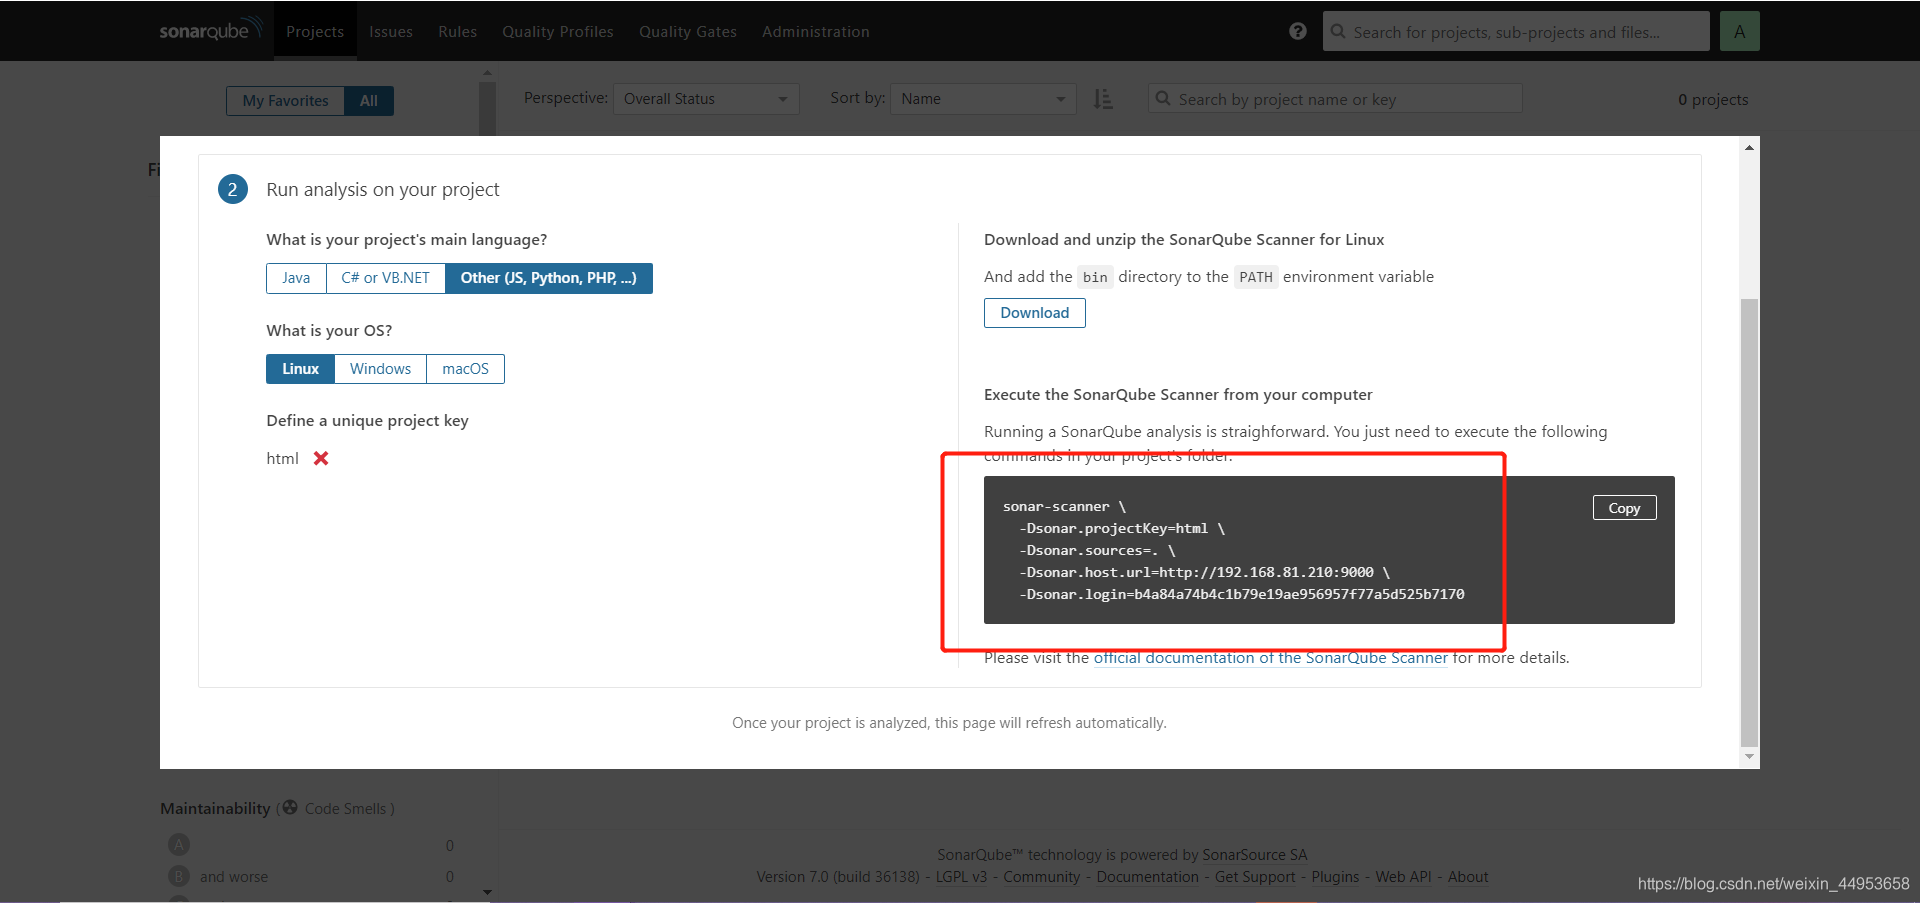This screenshot has width=1920, height=903.
Task: Focus the global projects and files search field
Action: pos(1516,31)
